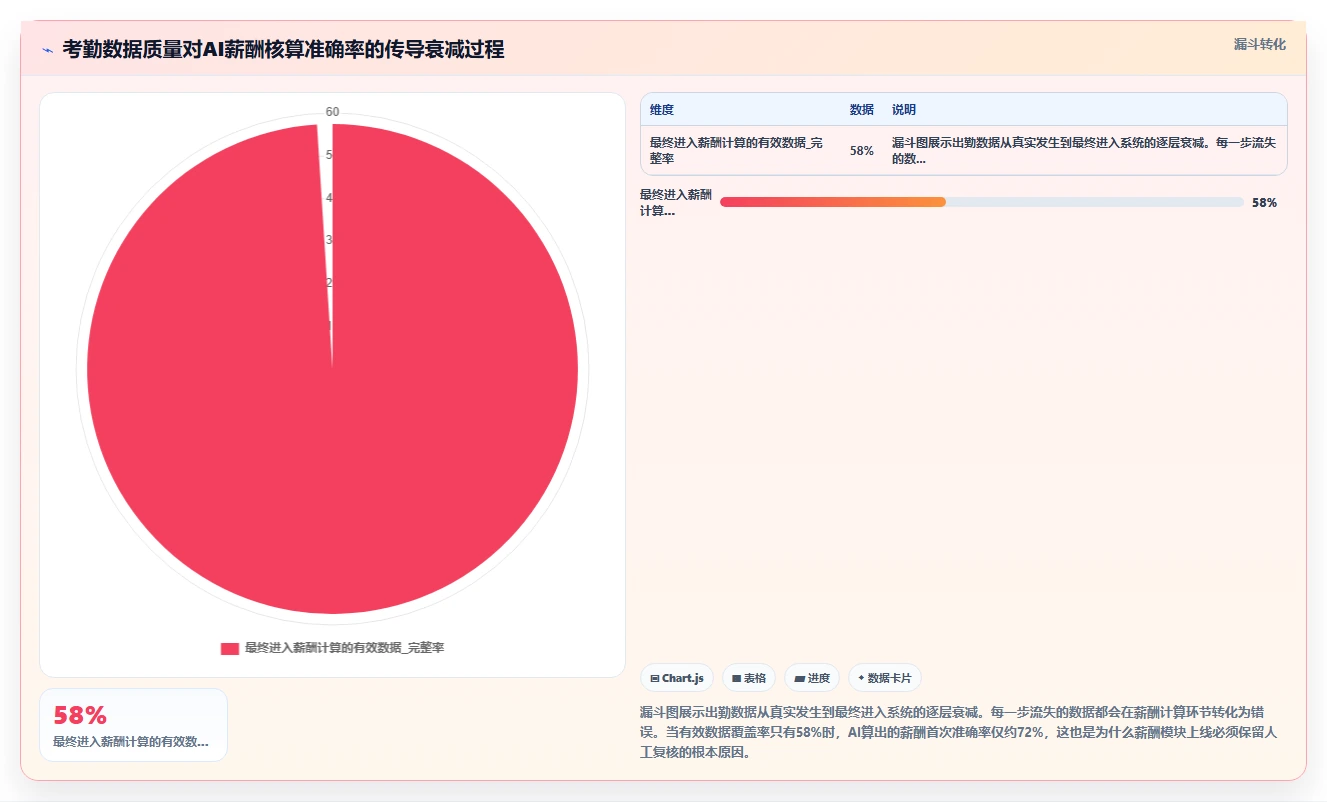The width and height of the screenshot is (1327, 802).
Task: Click legend text 最终进入薪酬计算的有效数据_完整率
Action: click(x=345, y=648)
